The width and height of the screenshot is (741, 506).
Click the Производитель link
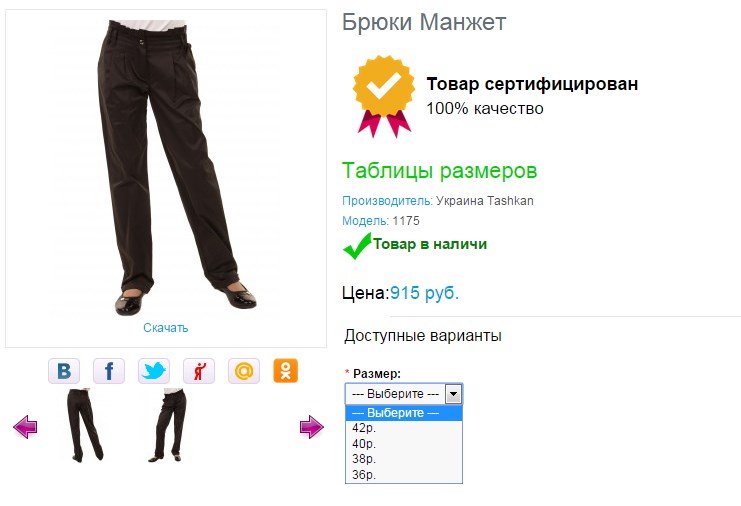pyautogui.click(x=388, y=201)
